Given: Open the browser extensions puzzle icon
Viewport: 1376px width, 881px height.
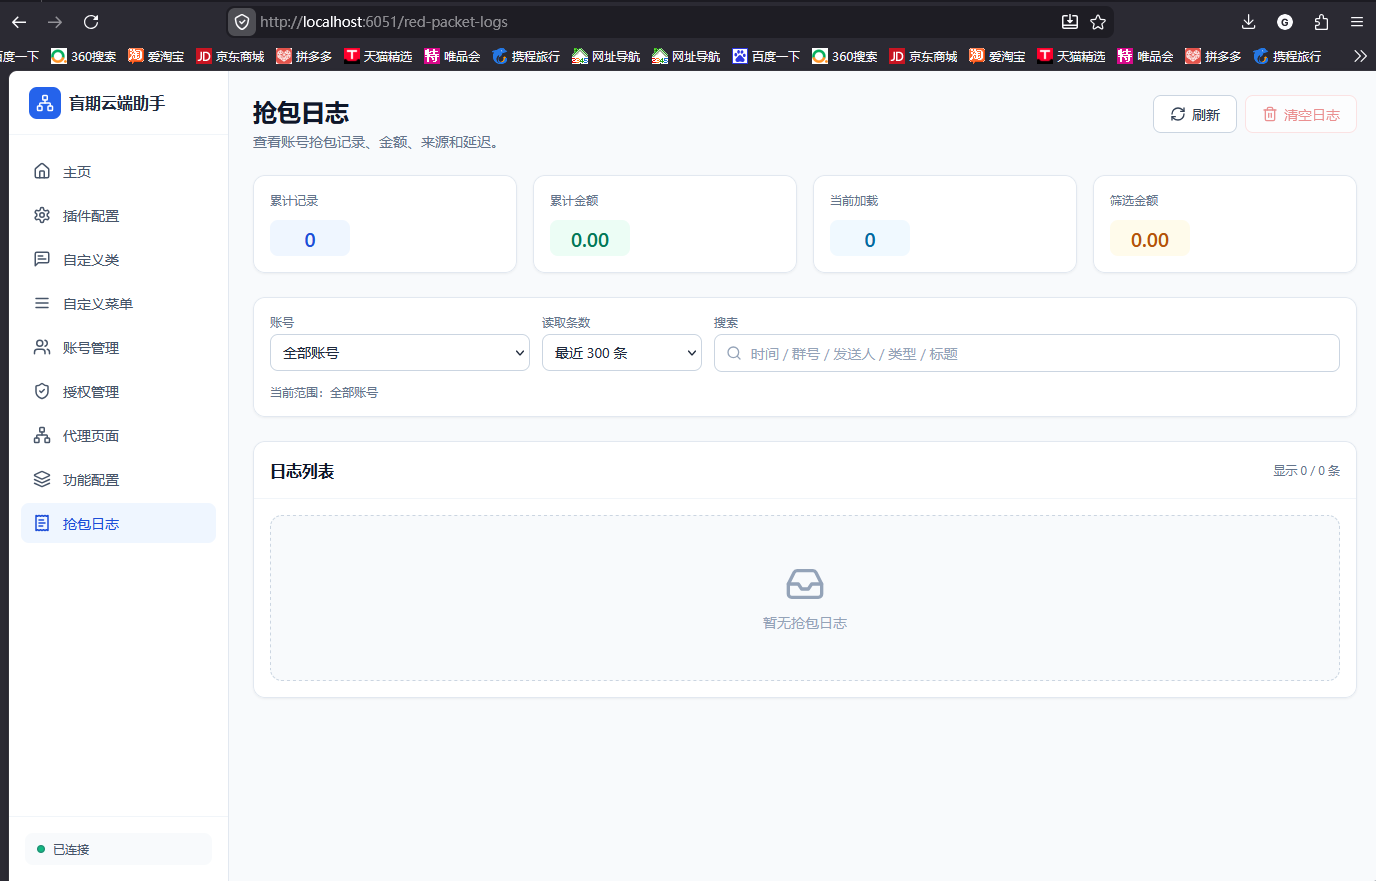Looking at the screenshot, I should pyautogui.click(x=1321, y=22).
